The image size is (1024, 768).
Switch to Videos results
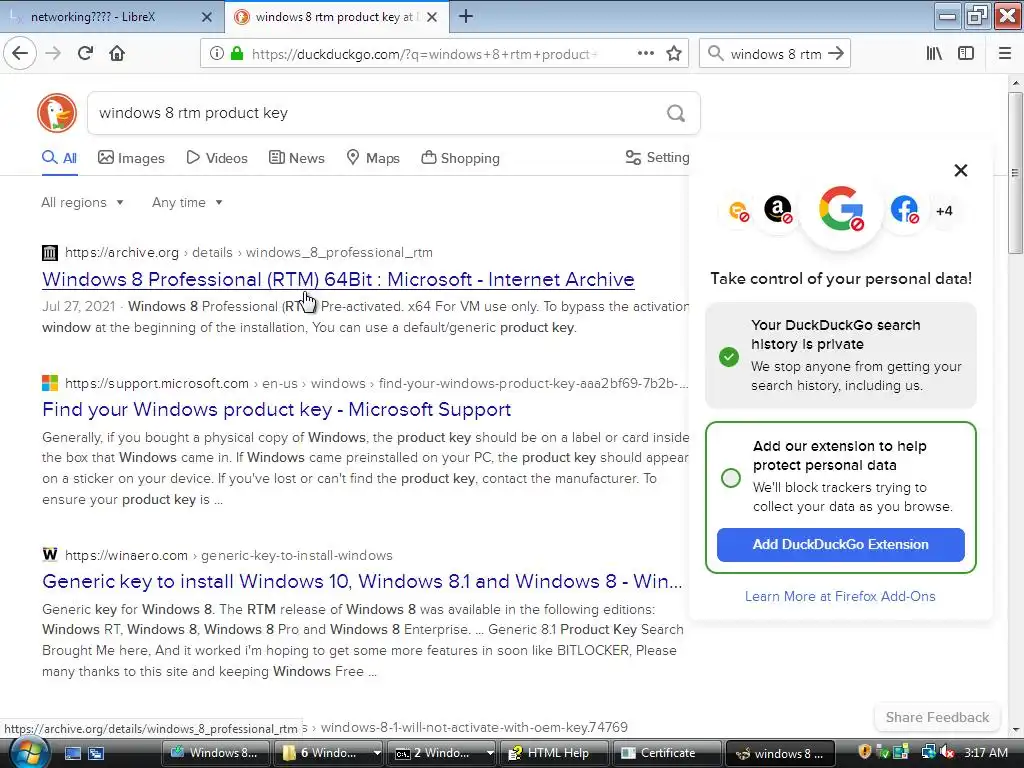[x=217, y=158]
